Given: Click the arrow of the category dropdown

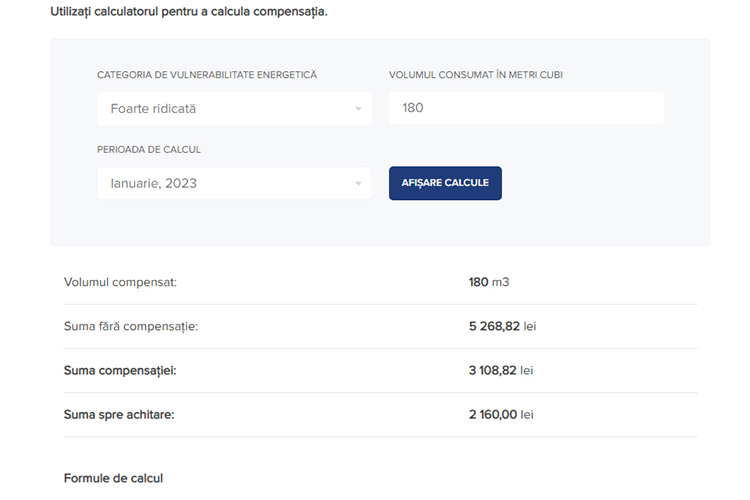Looking at the screenshot, I should point(358,109).
